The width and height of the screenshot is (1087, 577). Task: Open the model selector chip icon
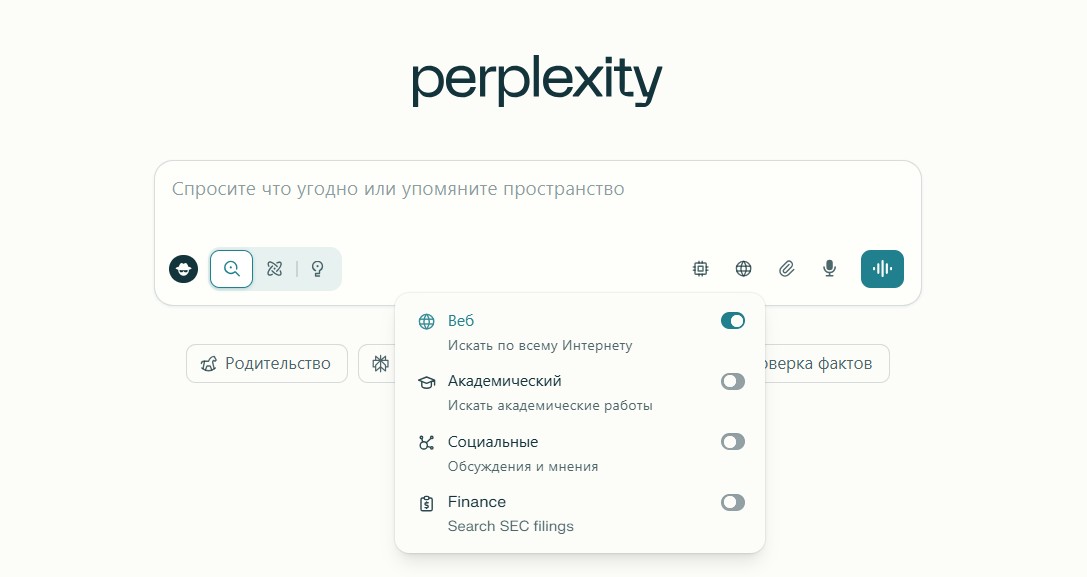pos(701,268)
